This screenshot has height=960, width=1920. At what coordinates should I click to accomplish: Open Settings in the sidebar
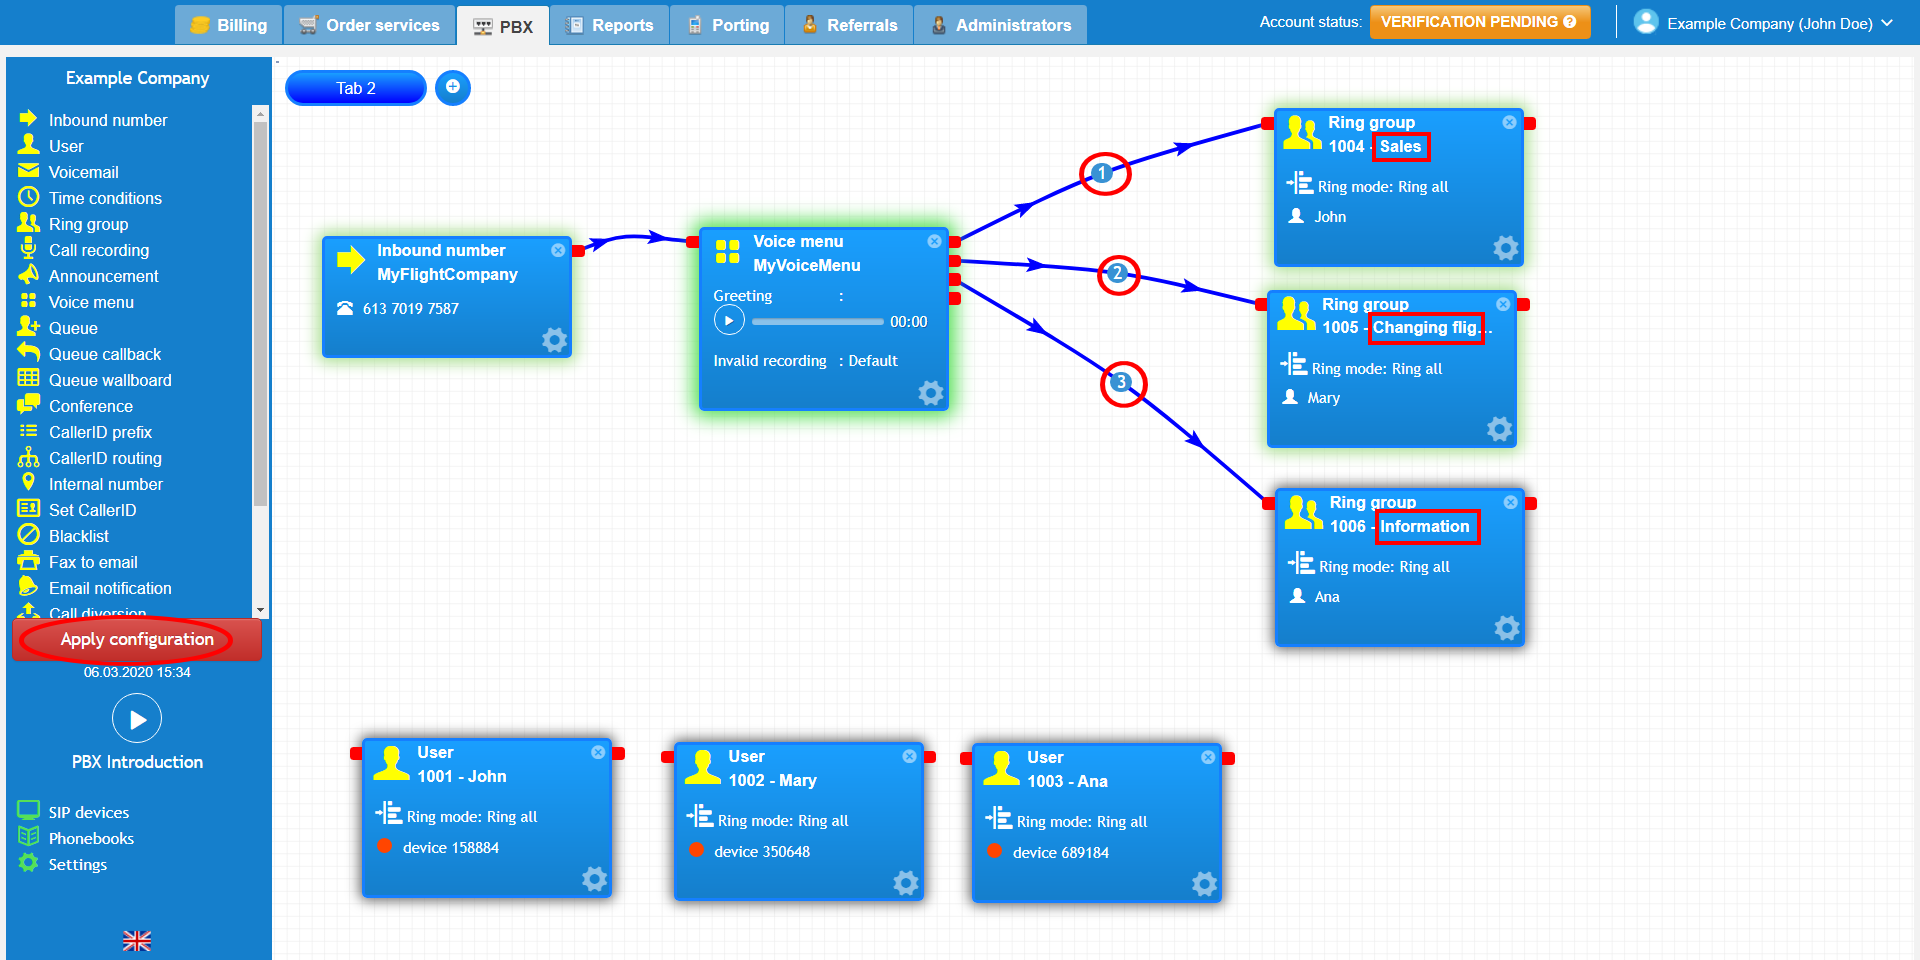click(63, 864)
